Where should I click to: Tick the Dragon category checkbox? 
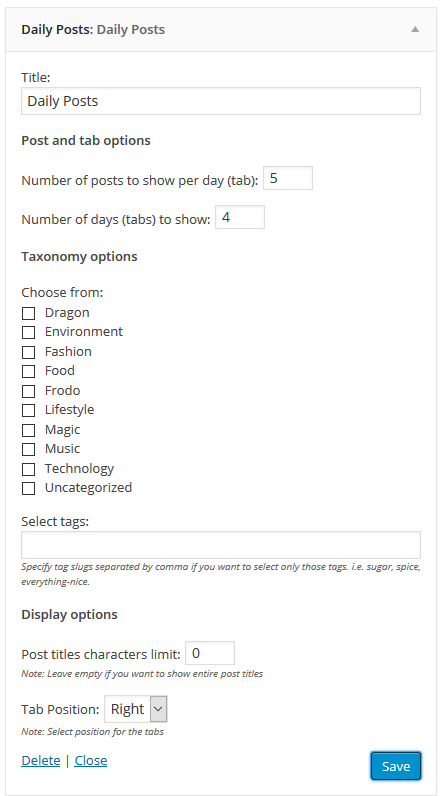click(28, 313)
